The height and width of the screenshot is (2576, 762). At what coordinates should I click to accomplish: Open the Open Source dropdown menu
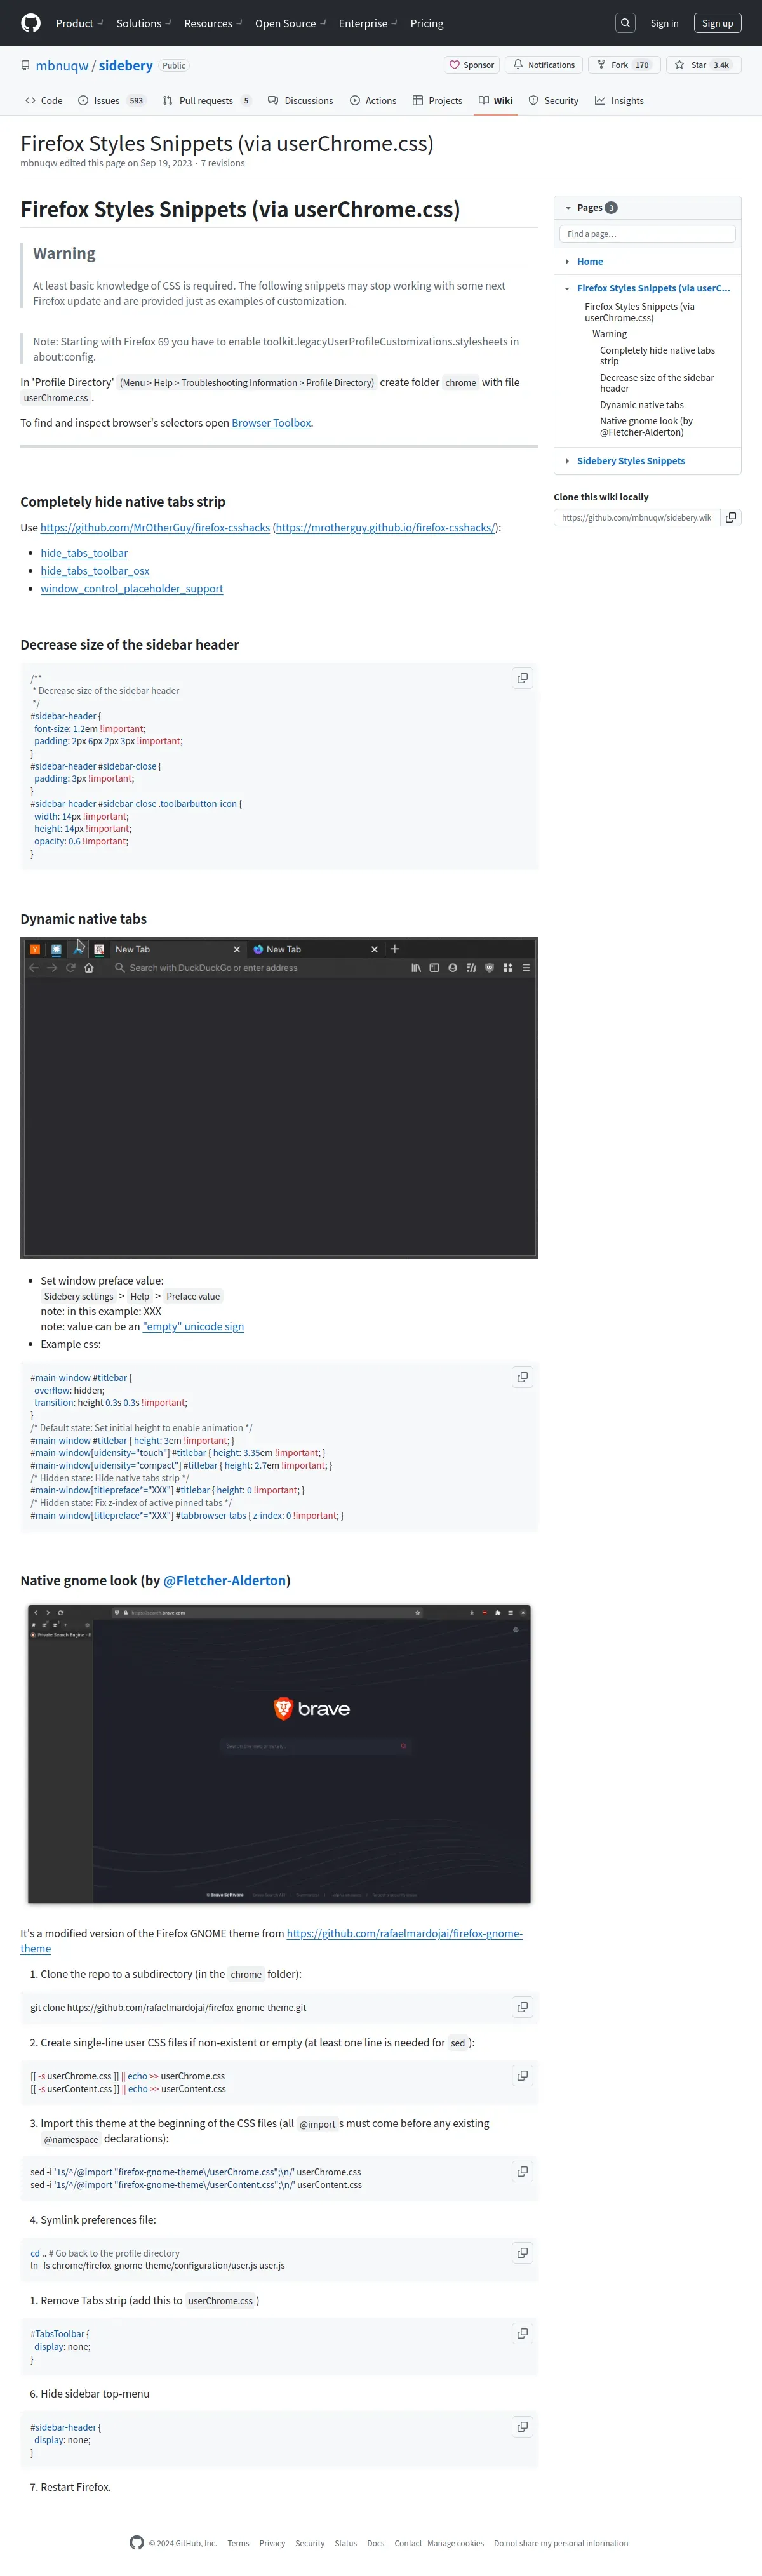pyautogui.click(x=291, y=23)
